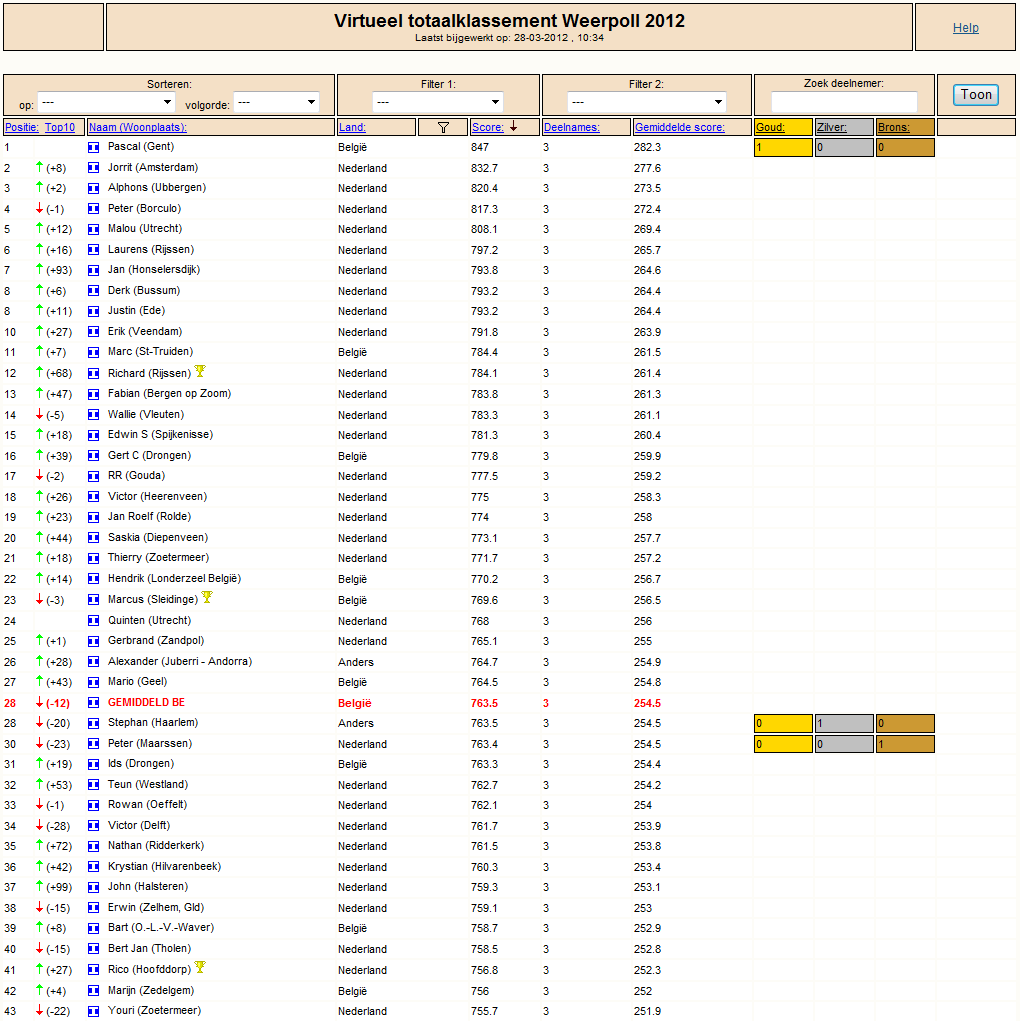Click trophy icon next to Richard (Rijssen)
Image resolution: width=1020 pixels, height=1021 pixels.
tap(200, 371)
